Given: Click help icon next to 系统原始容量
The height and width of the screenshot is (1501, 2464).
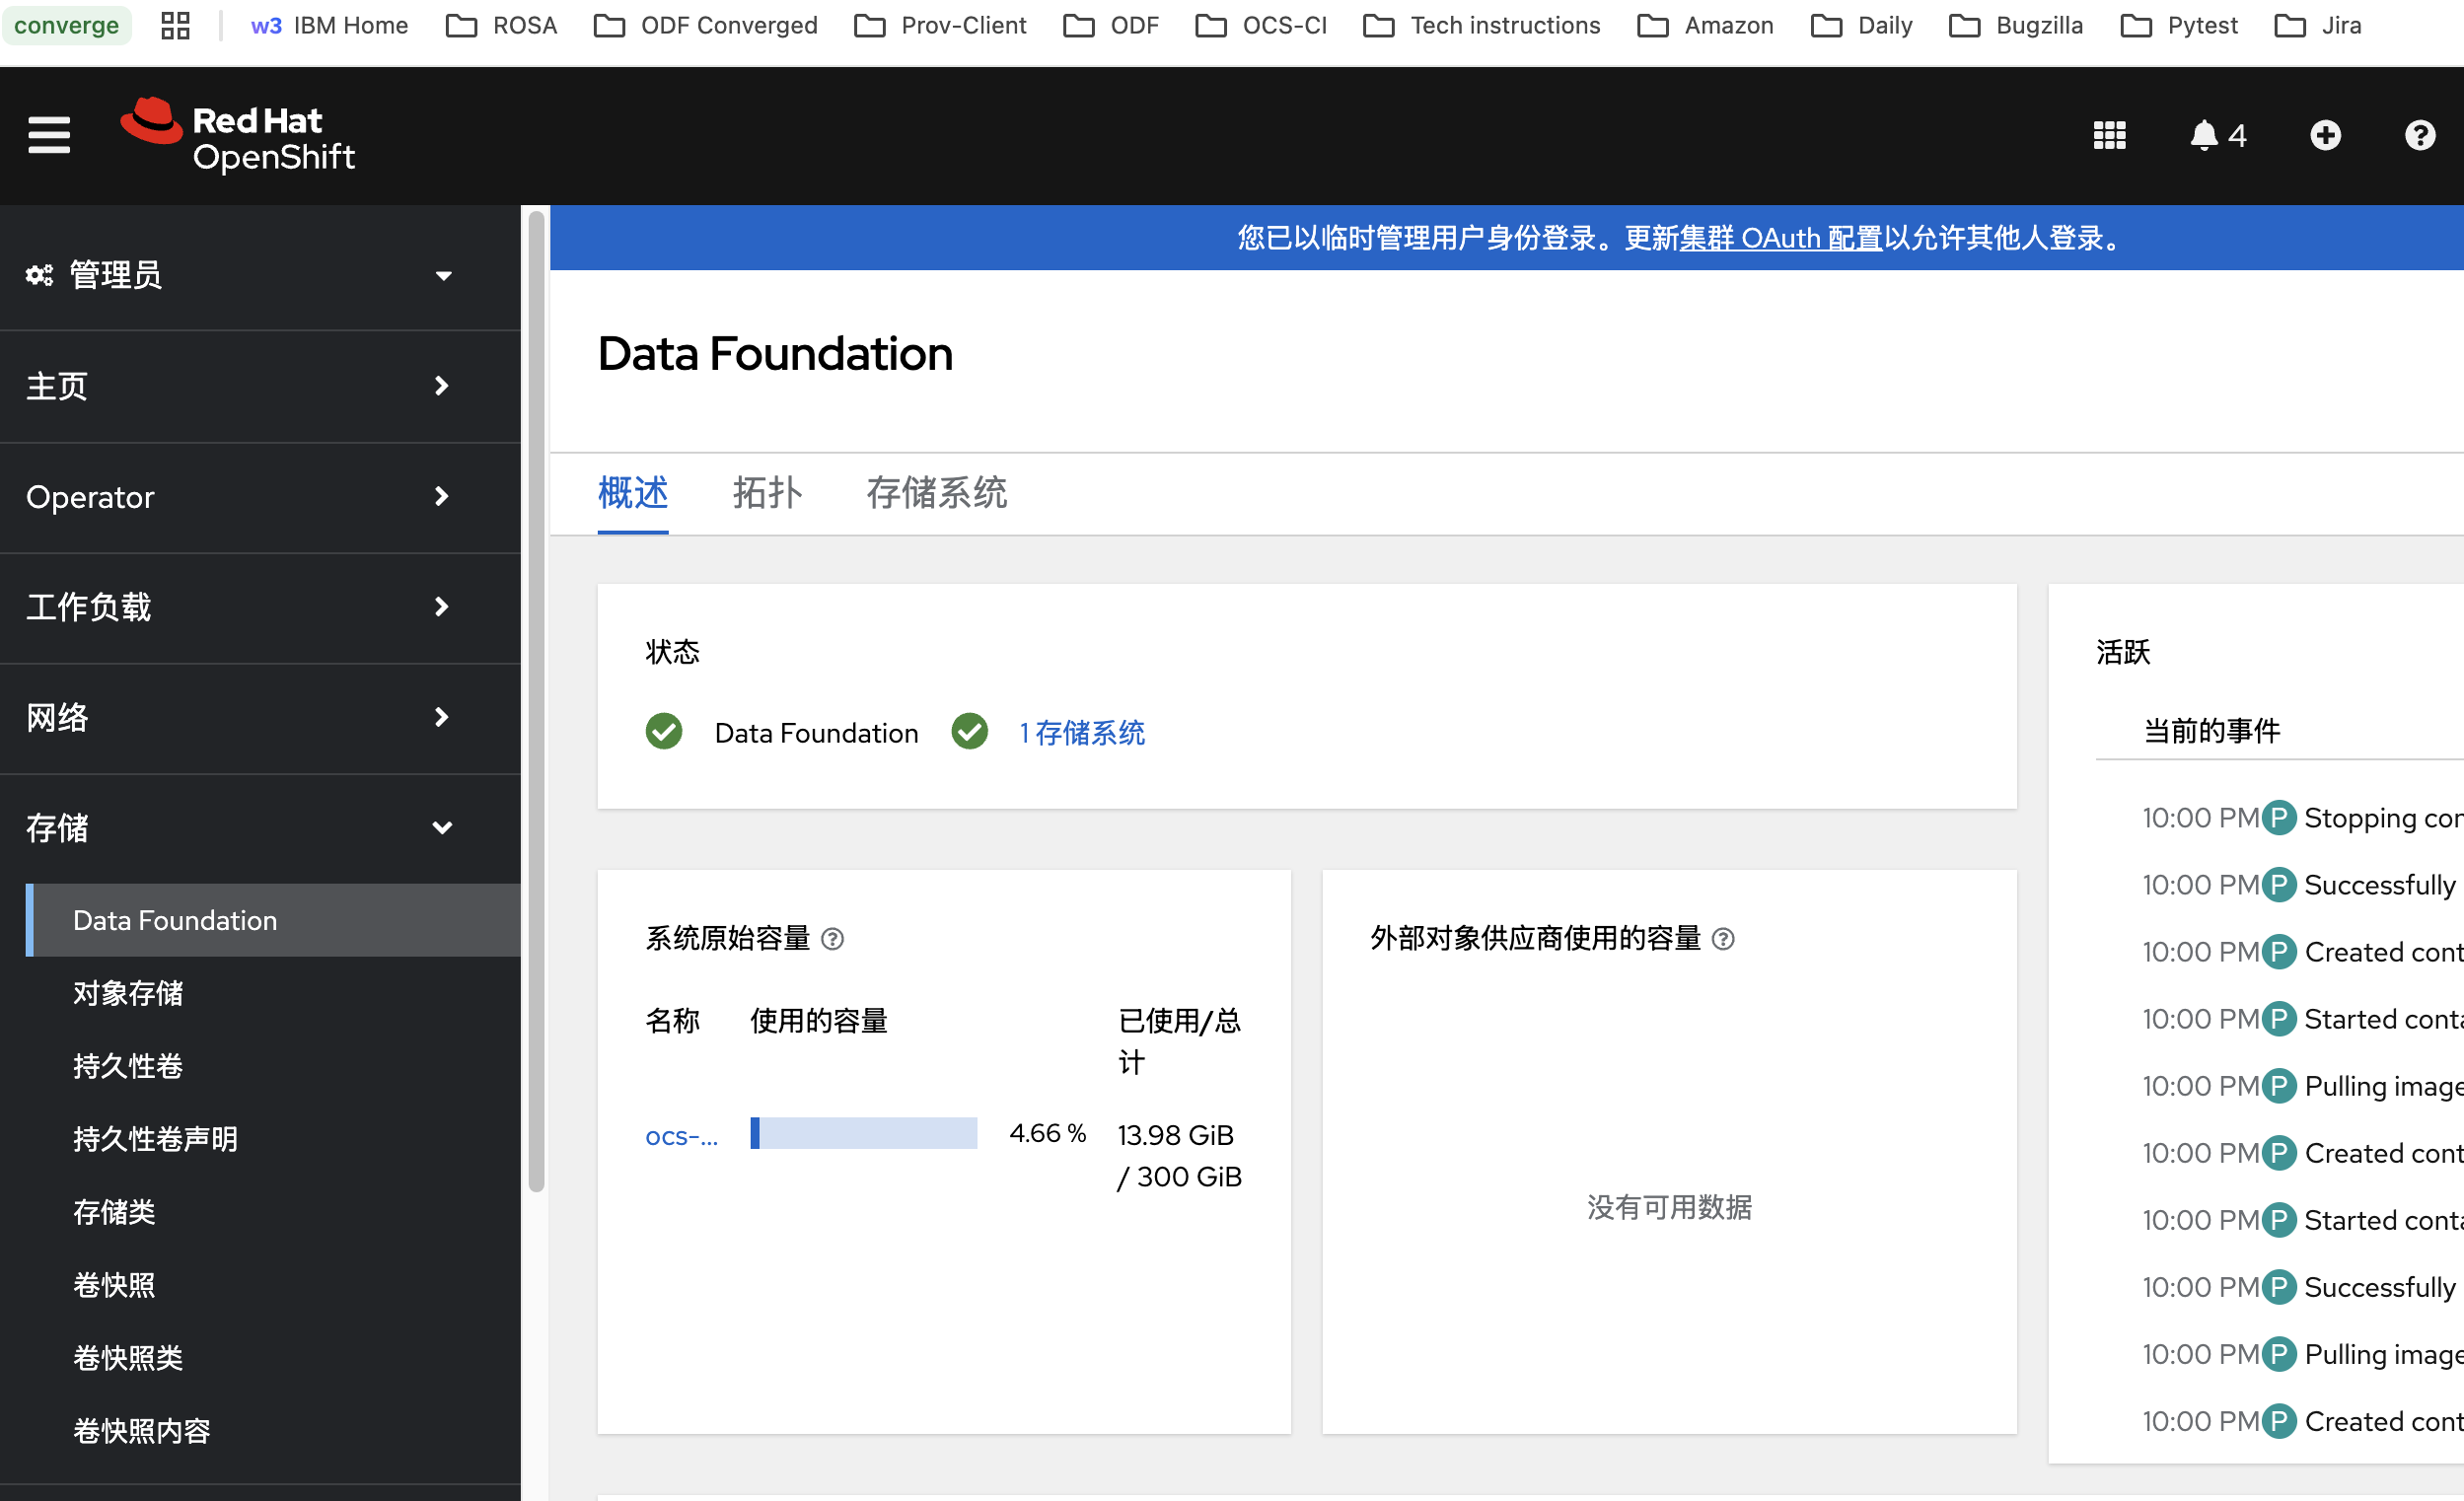Looking at the screenshot, I should pyautogui.click(x=832, y=939).
